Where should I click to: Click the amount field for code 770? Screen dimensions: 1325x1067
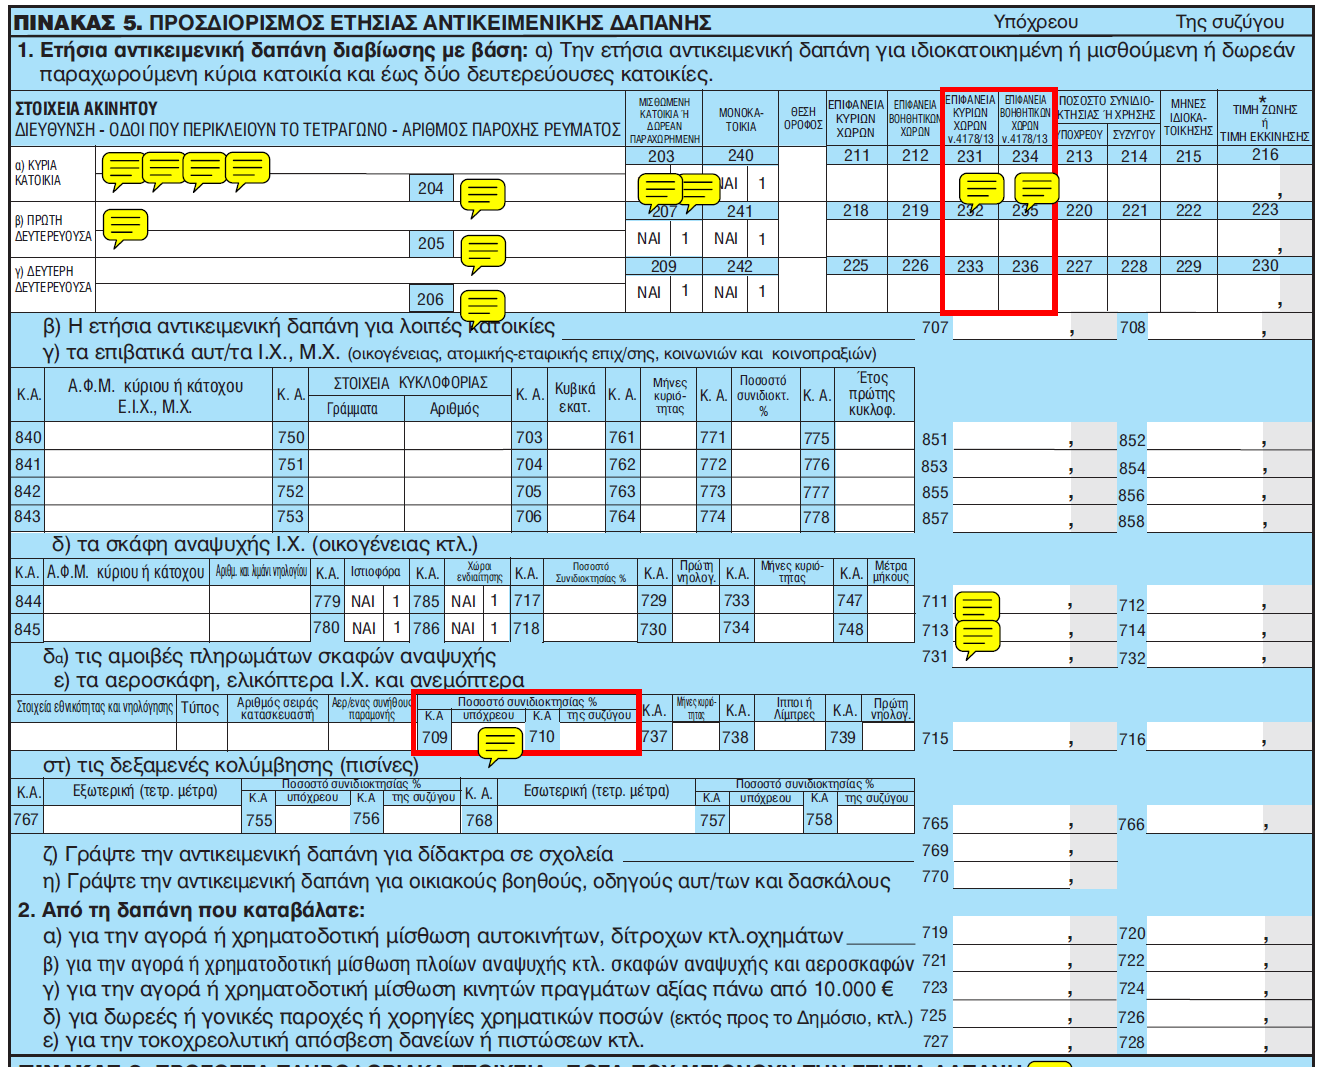pos(1035,878)
